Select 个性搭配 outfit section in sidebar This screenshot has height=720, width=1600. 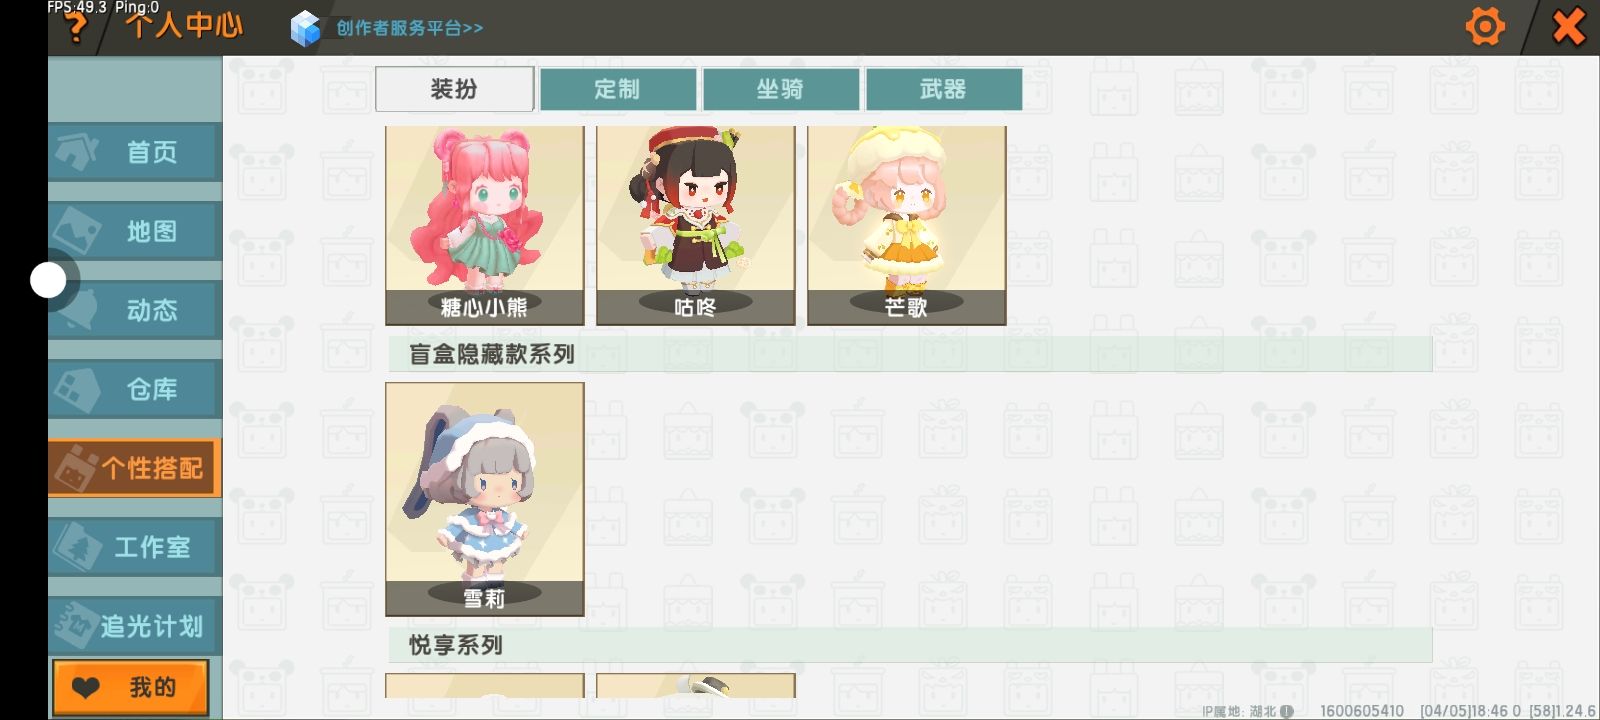click(135, 468)
